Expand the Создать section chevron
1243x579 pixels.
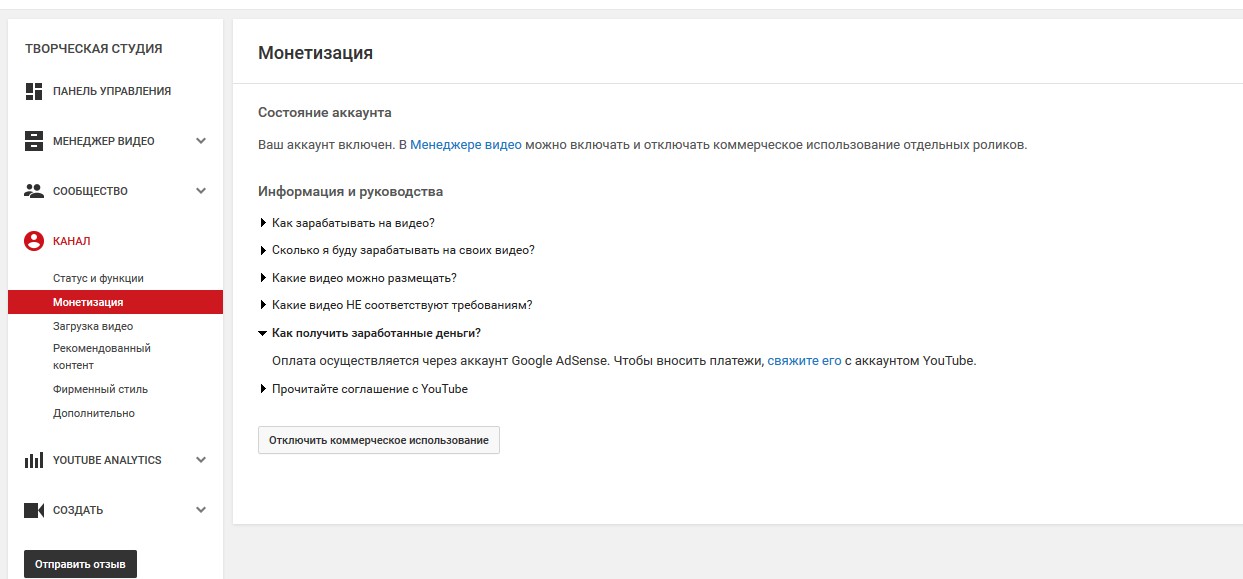click(201, 510)
